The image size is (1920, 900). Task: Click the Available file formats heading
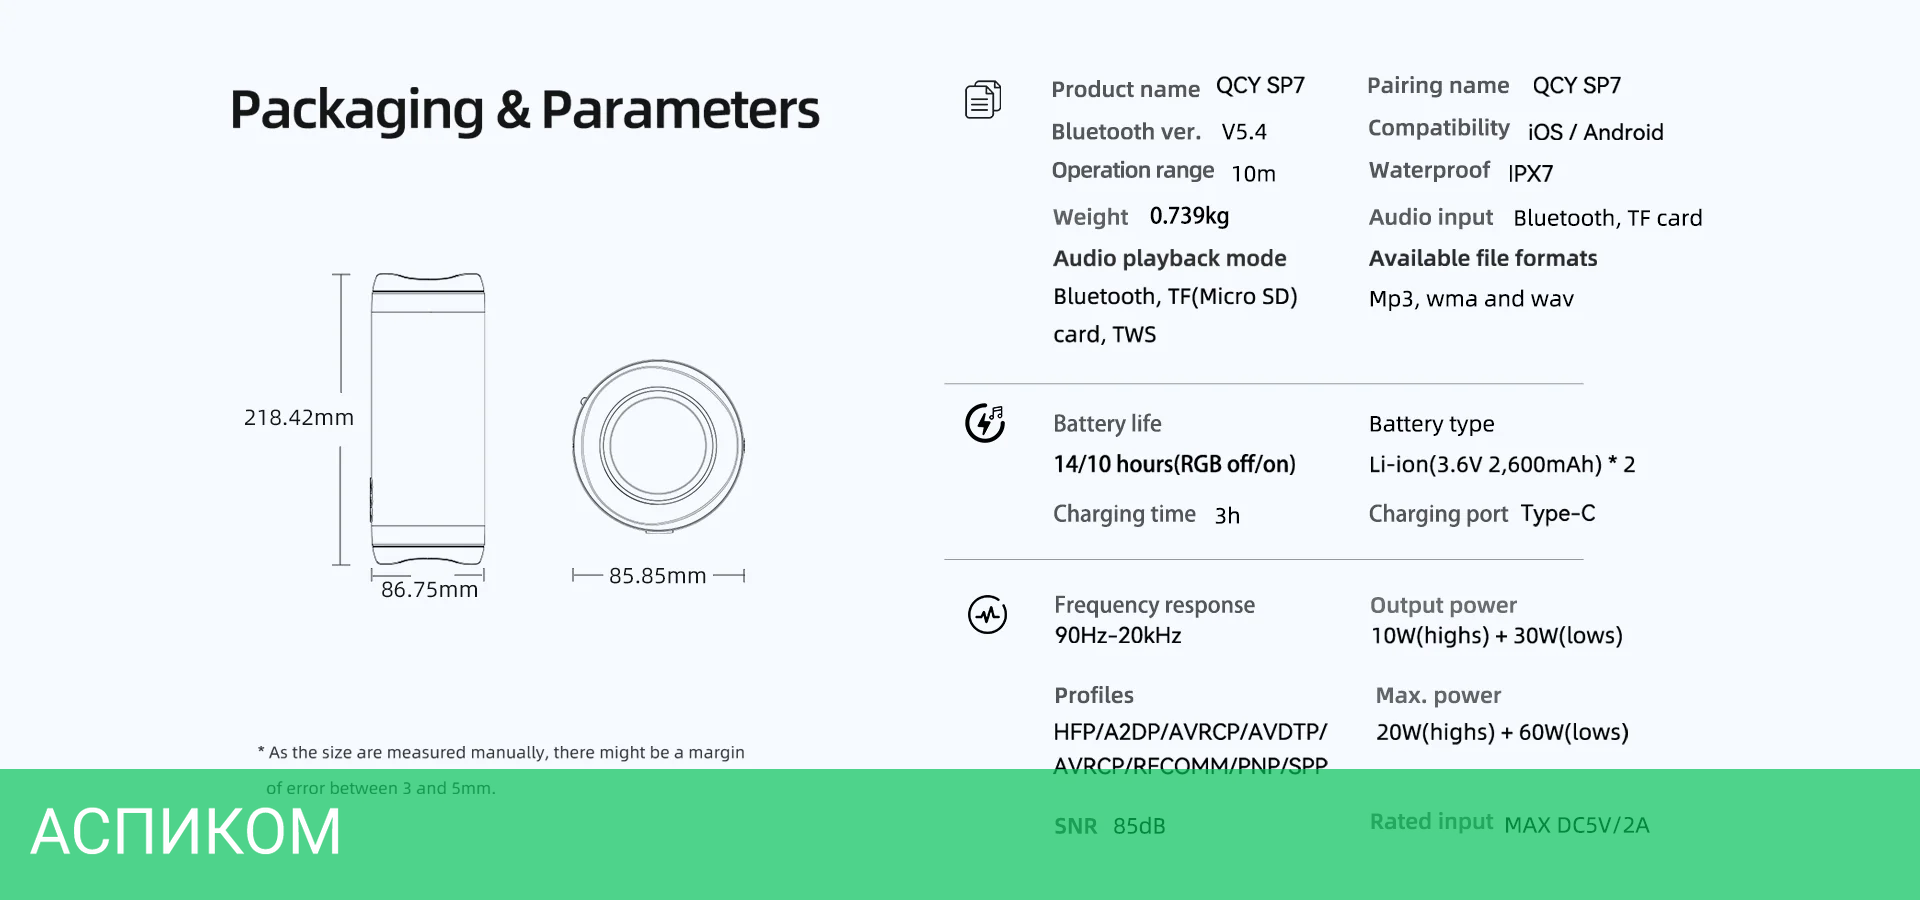coord(1482,258)
